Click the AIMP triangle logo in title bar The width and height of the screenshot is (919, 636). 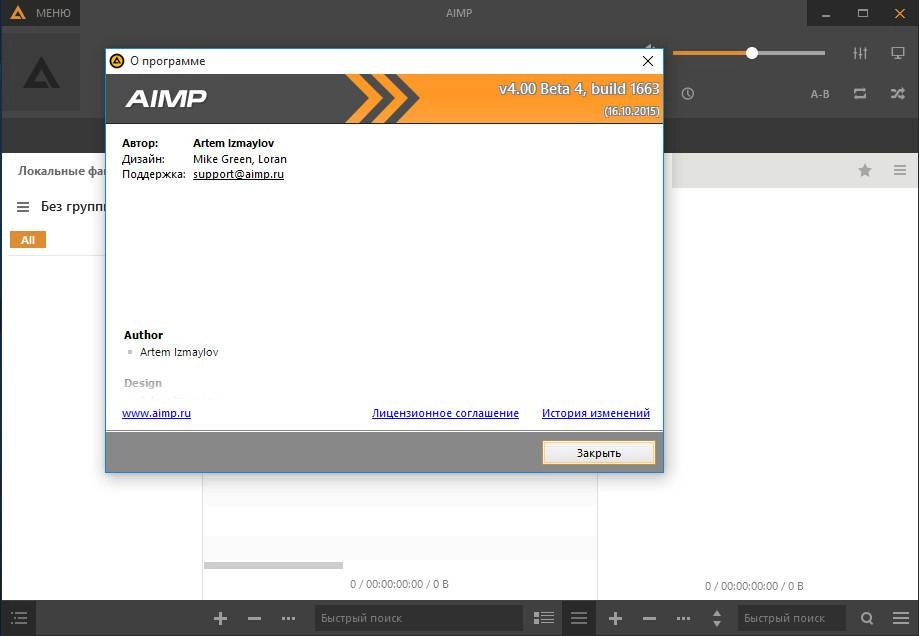(x=18, y=12)
